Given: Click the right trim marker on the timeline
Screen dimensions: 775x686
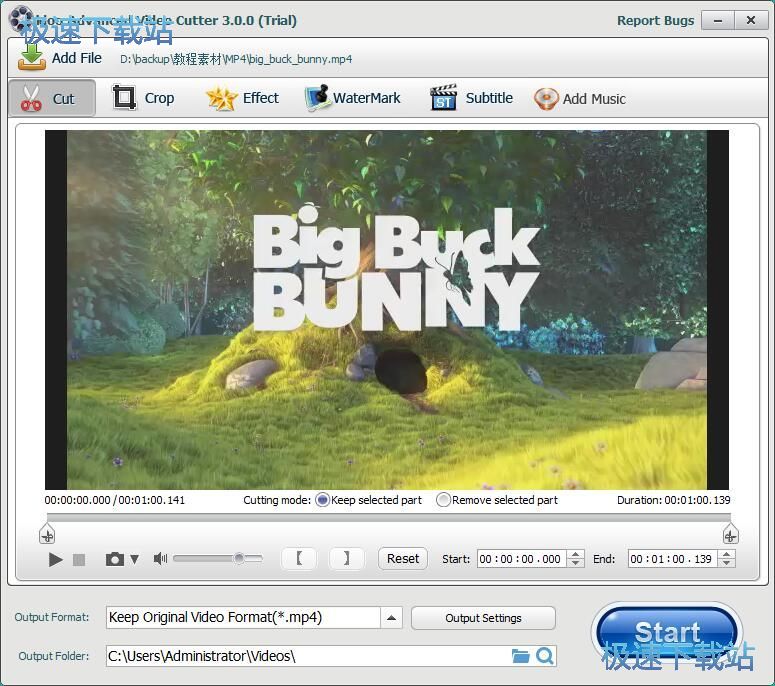Looking at the screenshot, I should click(x=731, y=535).
